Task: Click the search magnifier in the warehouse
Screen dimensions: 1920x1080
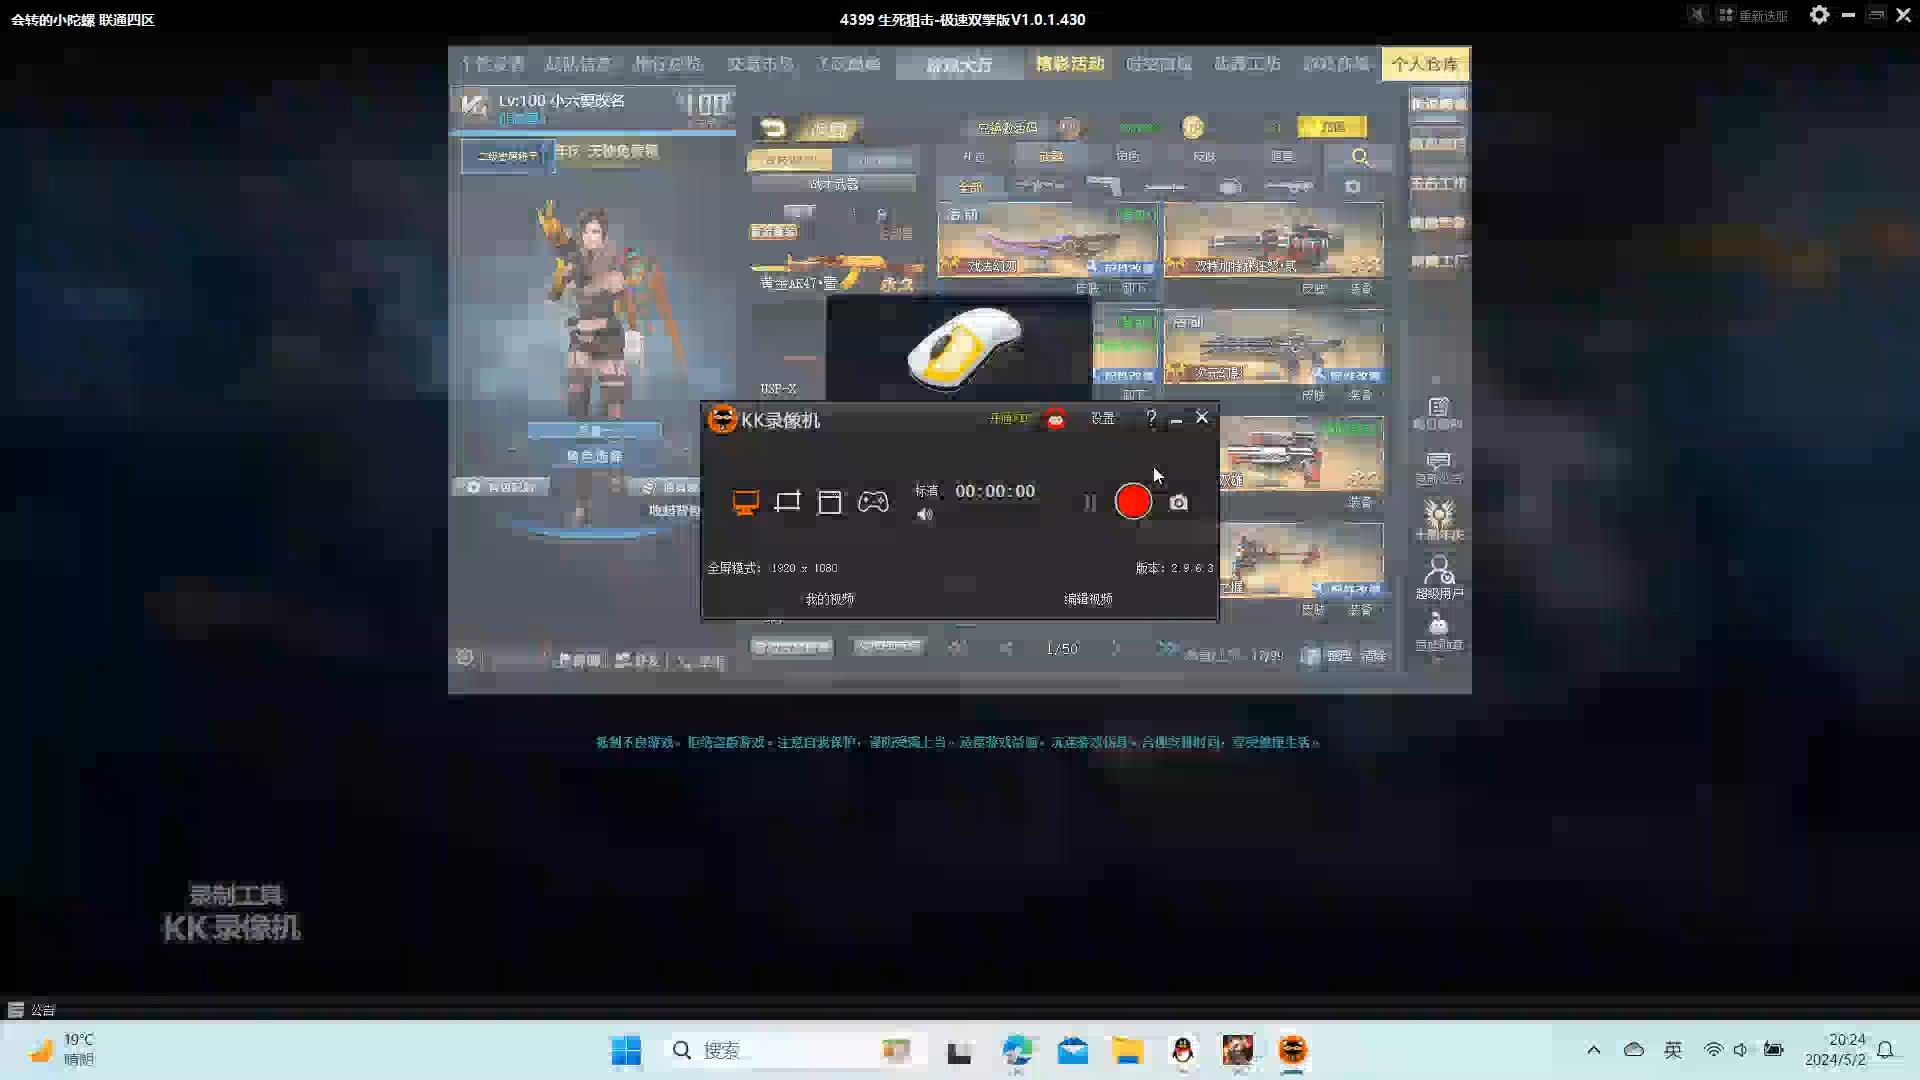Action: pos(1360,157)
